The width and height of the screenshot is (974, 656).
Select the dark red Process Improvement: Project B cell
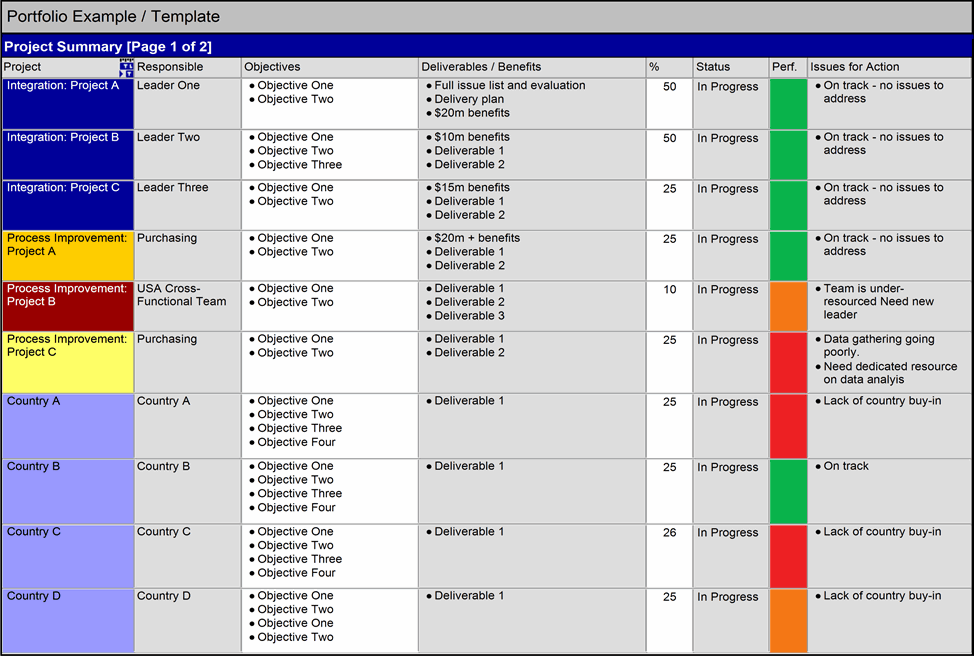(x=68, y=306)
